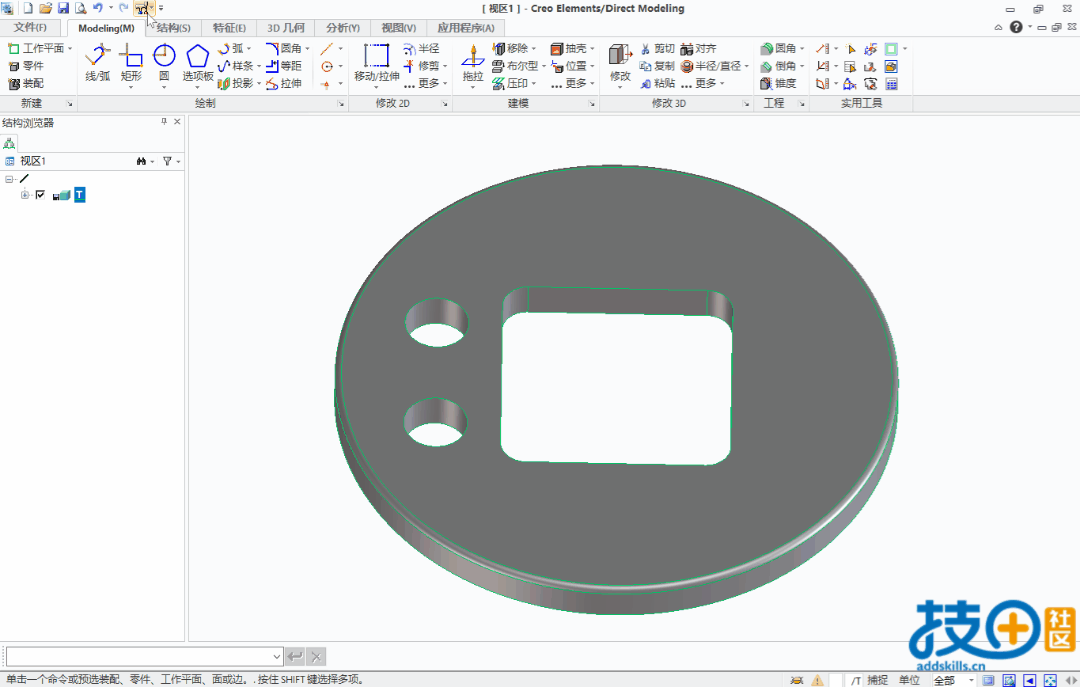This screenshot has width=1080, height=687.
Task: Collapse the ribbon with the up-arrow icon
Action: (998, 27)
